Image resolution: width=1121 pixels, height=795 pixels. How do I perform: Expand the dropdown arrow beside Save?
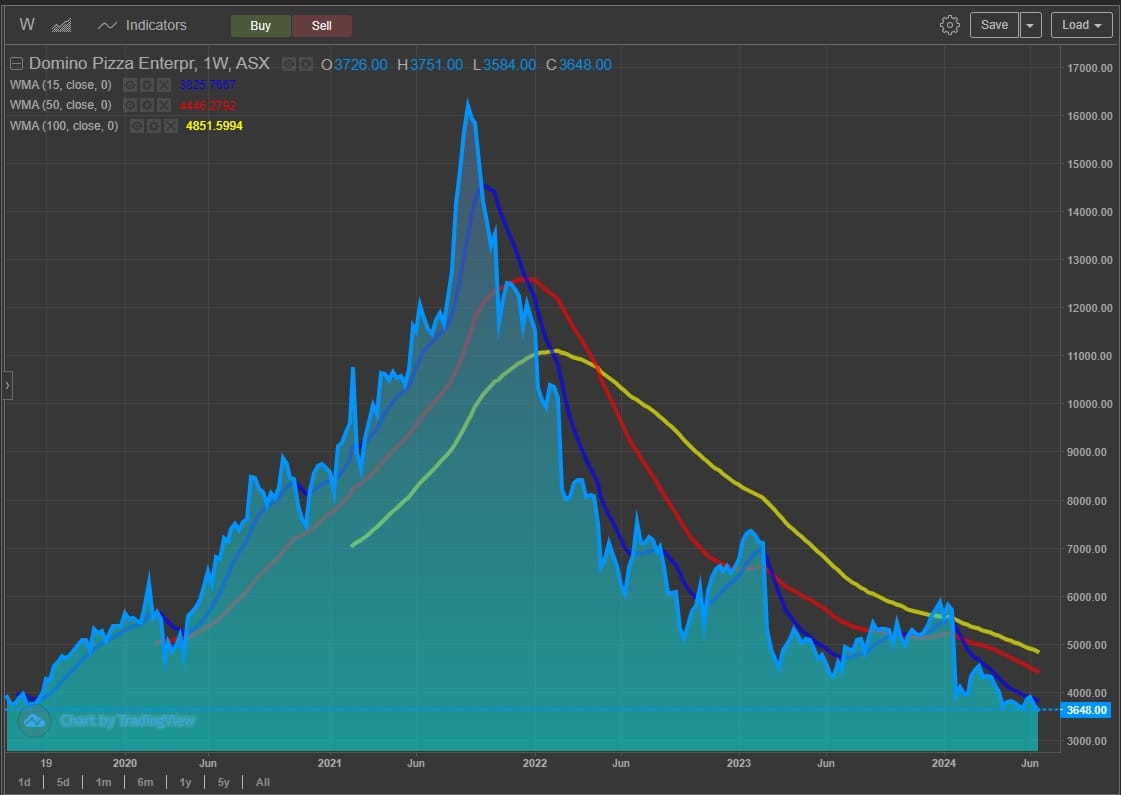pyautogui.click(x=1030, y=25)
